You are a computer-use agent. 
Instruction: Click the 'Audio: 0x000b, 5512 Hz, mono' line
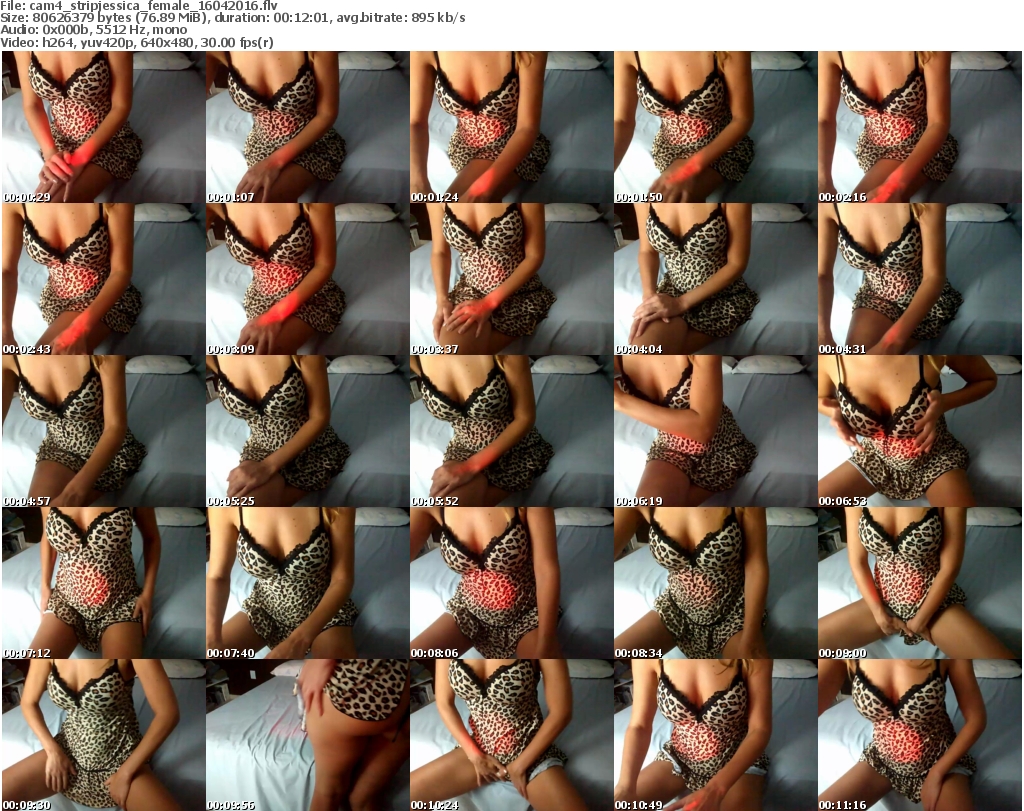(94, 30)
